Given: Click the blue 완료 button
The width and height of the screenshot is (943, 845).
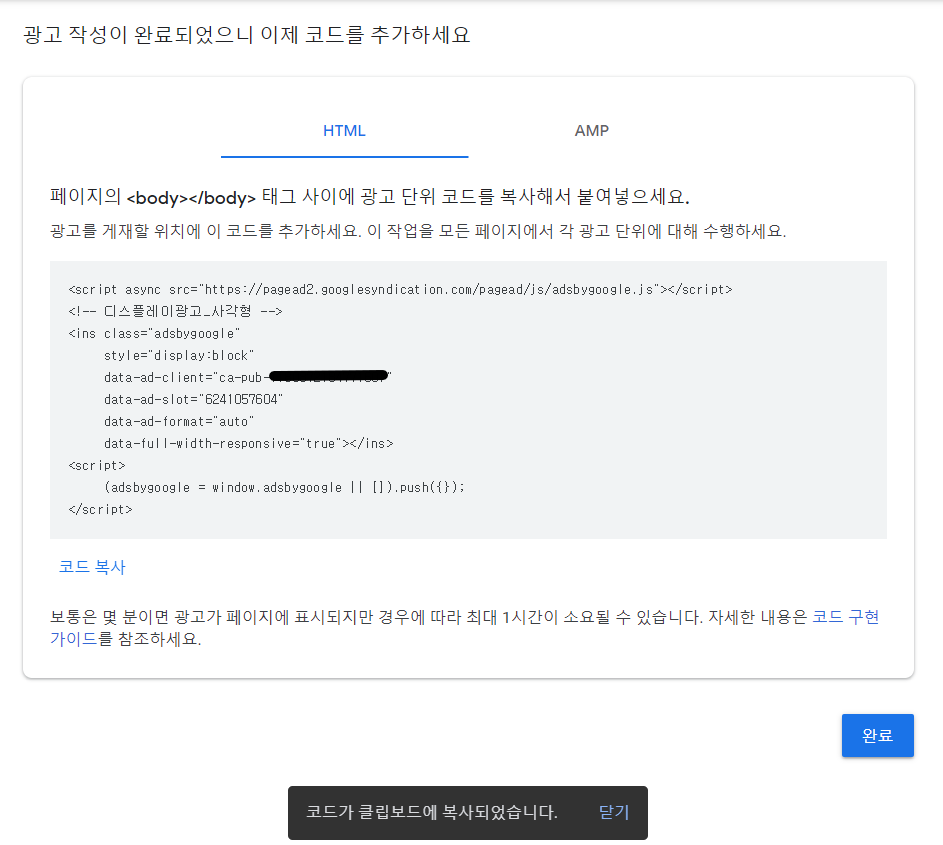Looking at the screenshot, I should (x=877, y=735).
